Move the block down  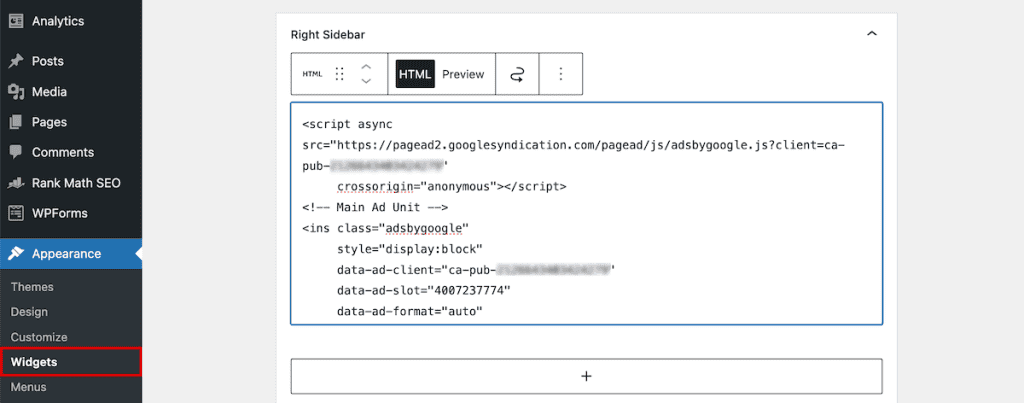366,81
